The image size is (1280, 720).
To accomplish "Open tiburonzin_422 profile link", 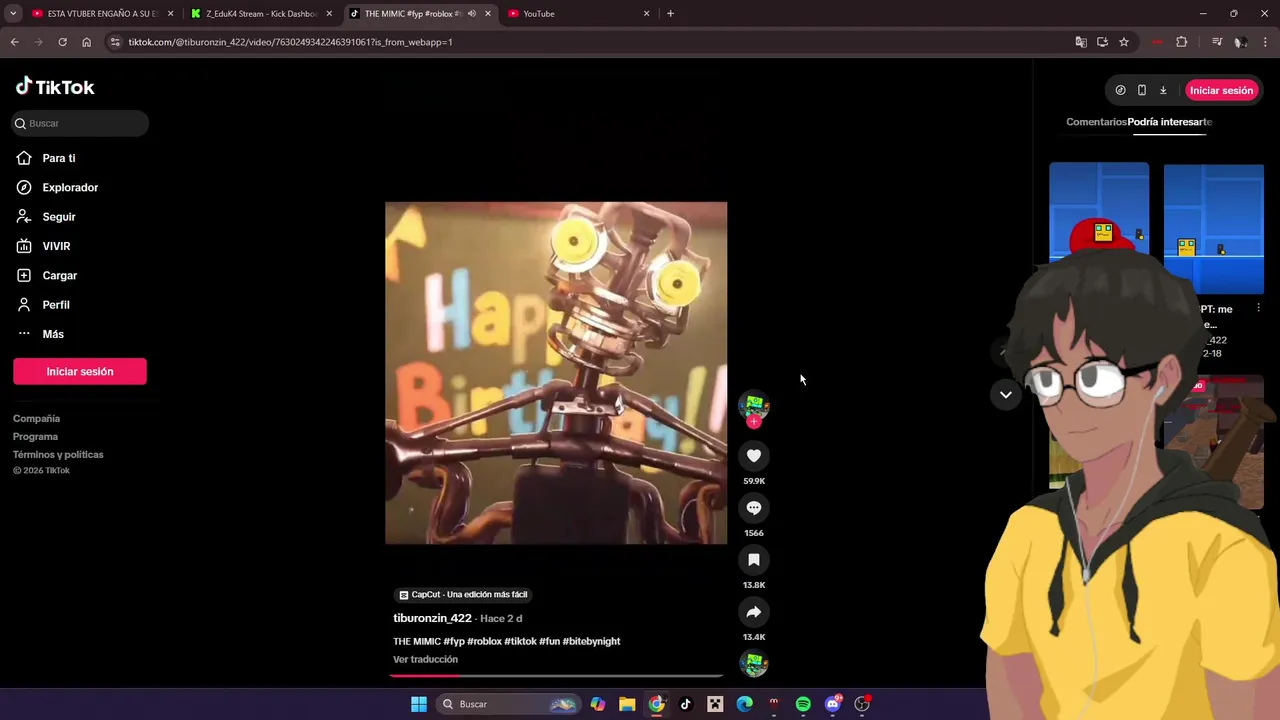I will pyautogui.click(x=432, y=618).
